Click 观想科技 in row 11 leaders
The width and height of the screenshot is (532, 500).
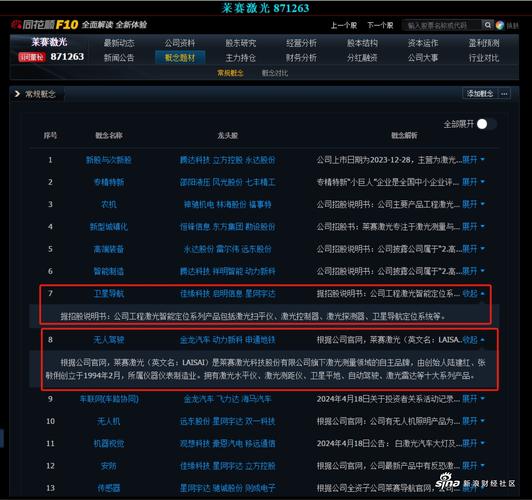195,443
